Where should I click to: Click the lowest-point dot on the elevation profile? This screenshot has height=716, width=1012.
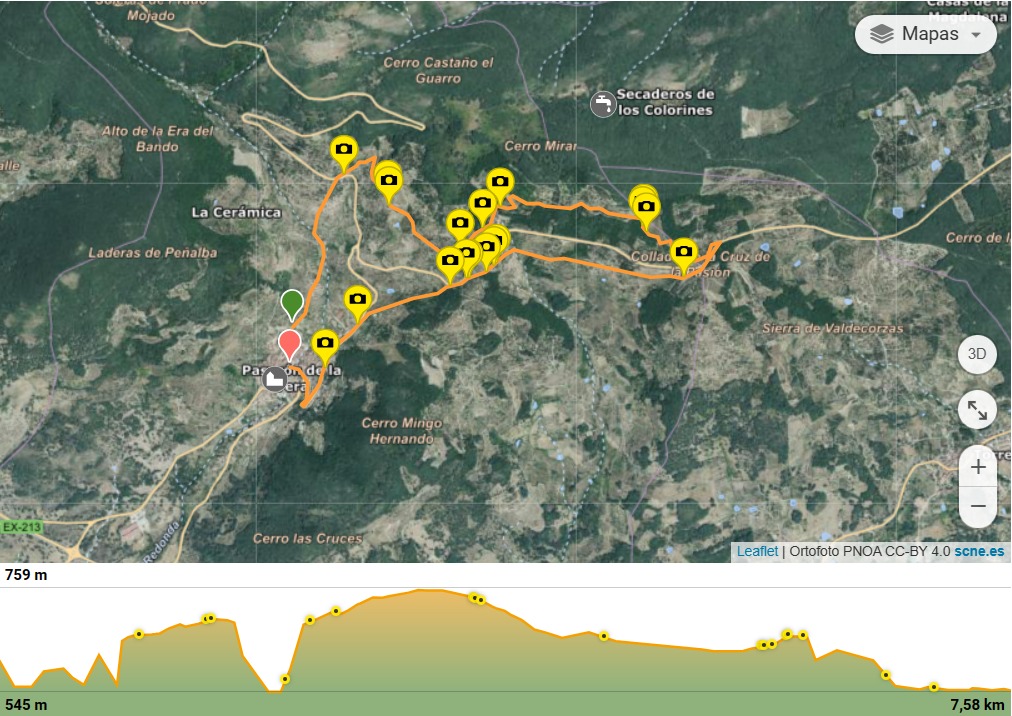[x=285, y=679]
